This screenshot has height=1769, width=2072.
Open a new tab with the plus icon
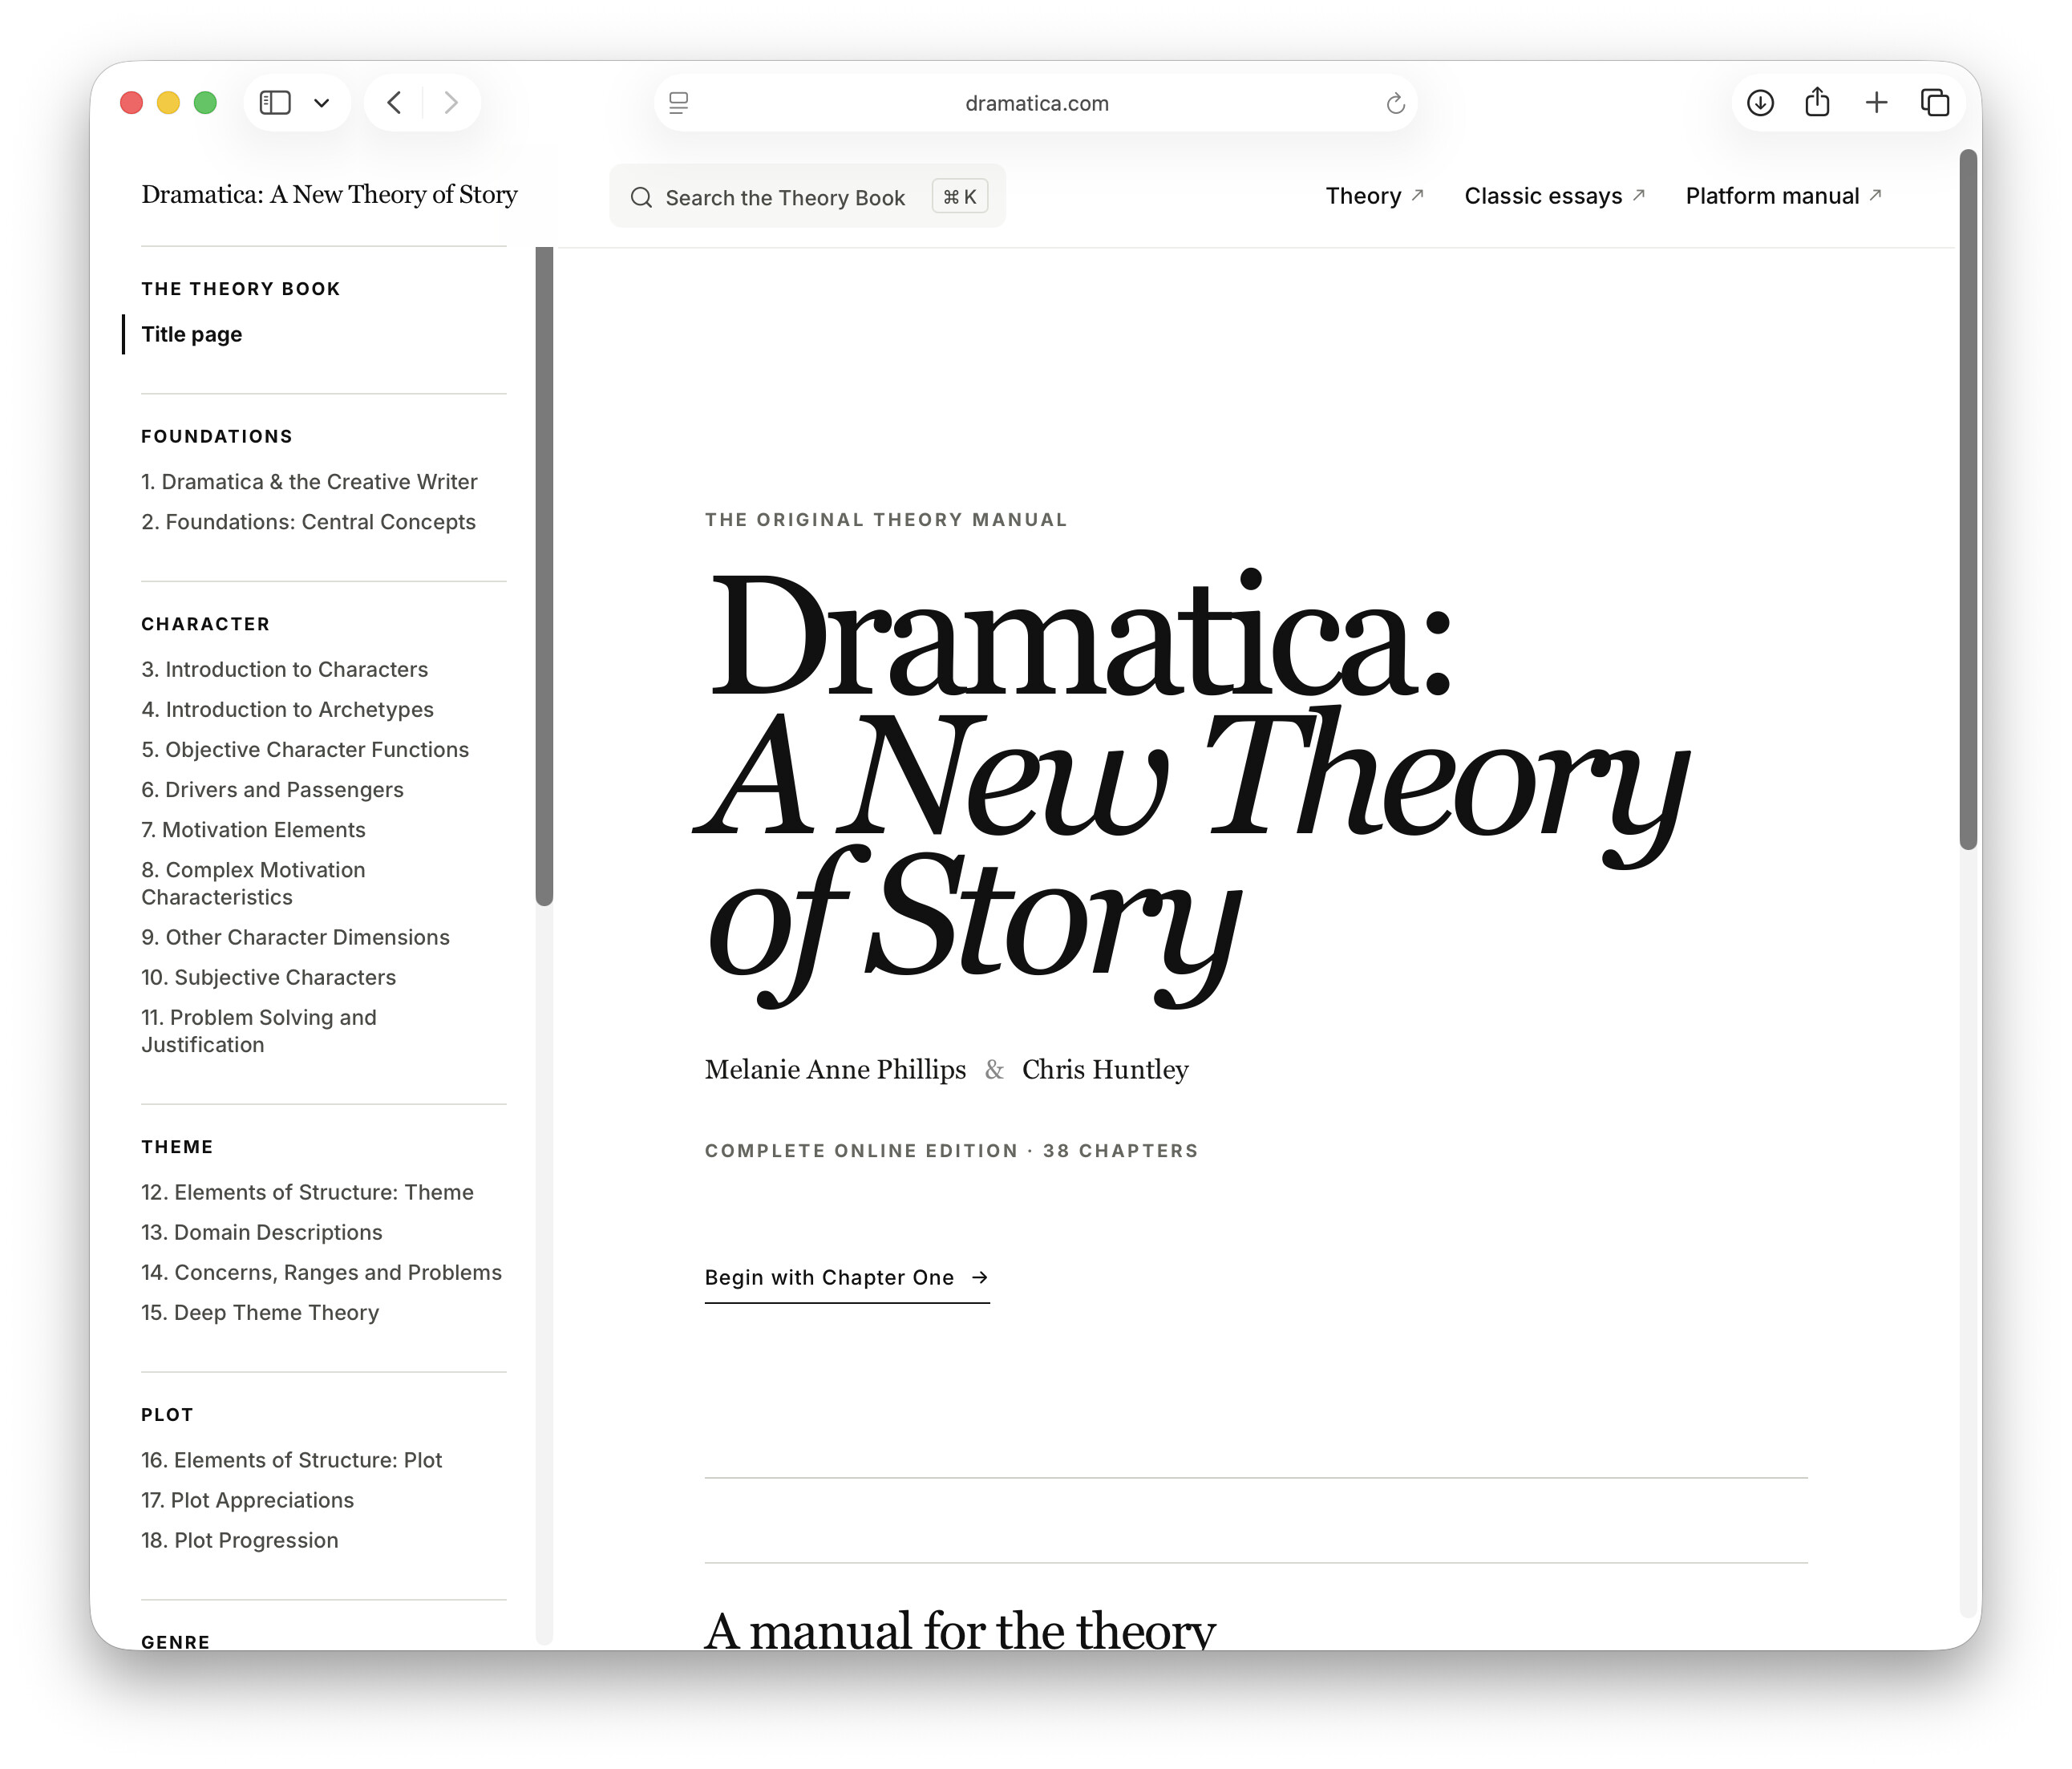1876,103
